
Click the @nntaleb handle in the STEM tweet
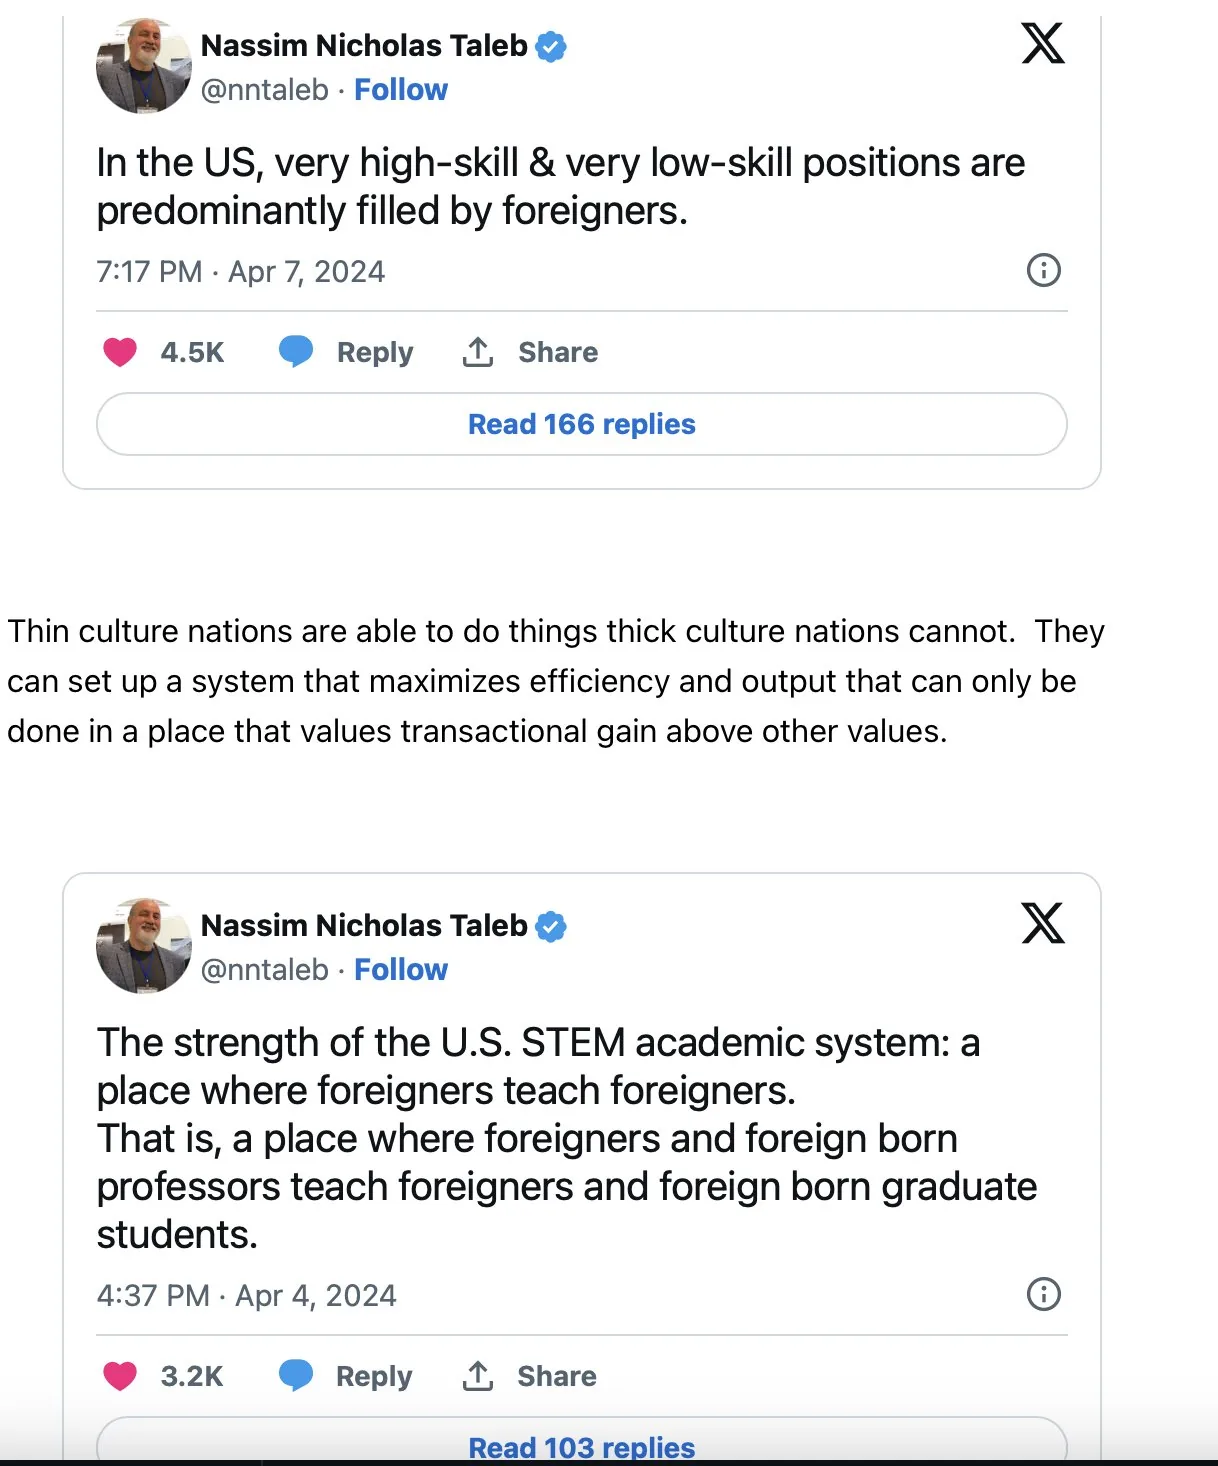point(264,970)
